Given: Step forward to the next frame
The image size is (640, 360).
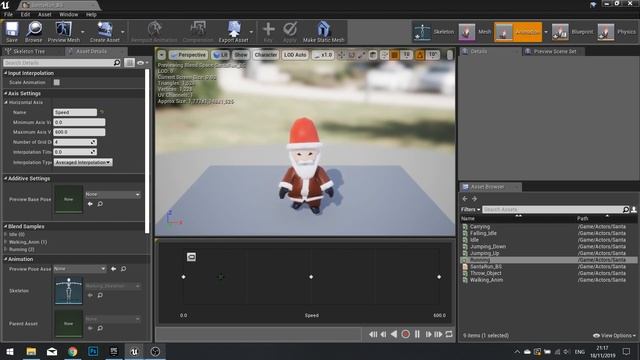Looking at the screenshot, I should click(428, 334).
